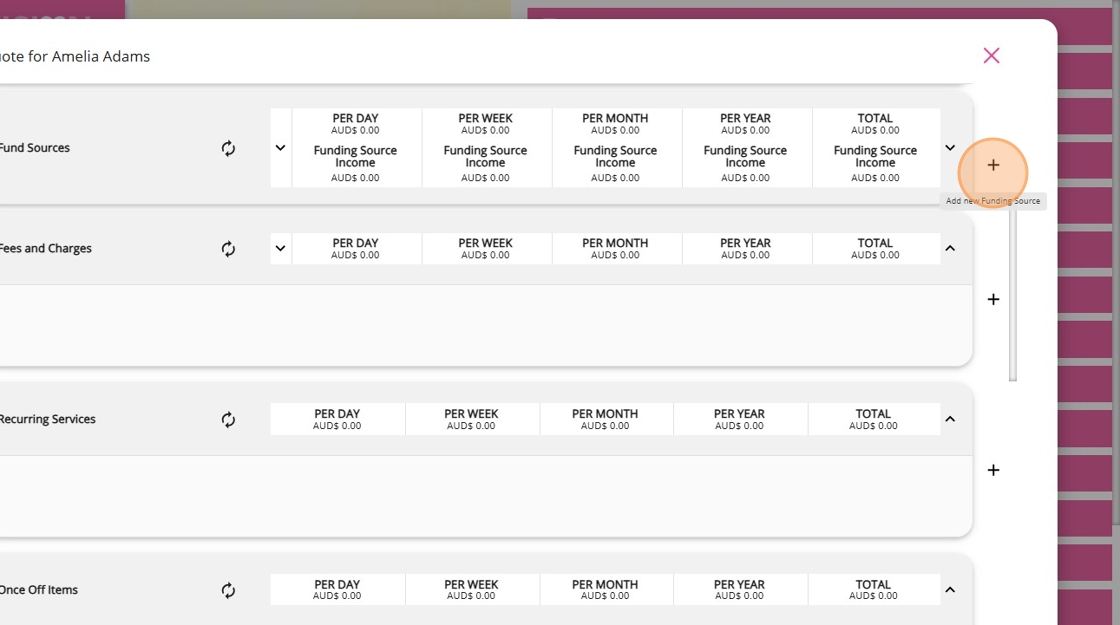Select Recurring Services PER WEEK amount

471,426
